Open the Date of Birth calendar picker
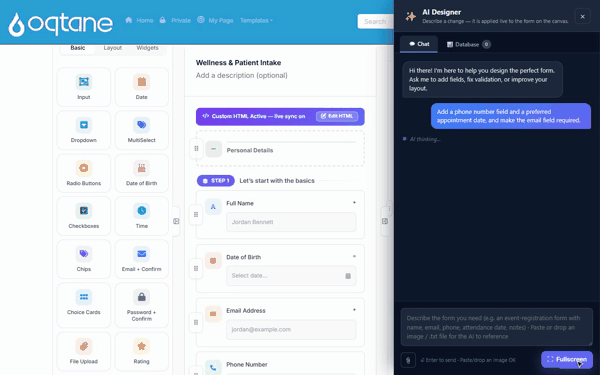The width and height of the screenshot is (600, 375). (348, 276)
